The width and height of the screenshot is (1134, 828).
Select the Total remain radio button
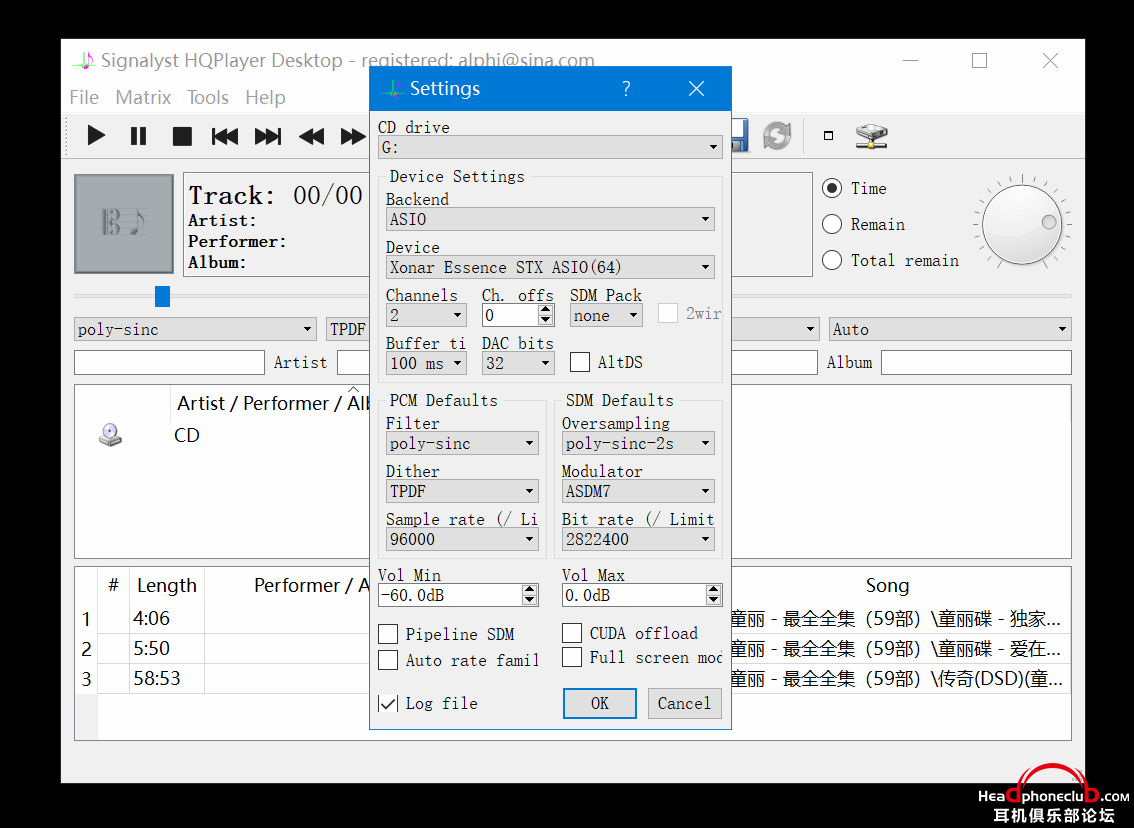point(832,260)
